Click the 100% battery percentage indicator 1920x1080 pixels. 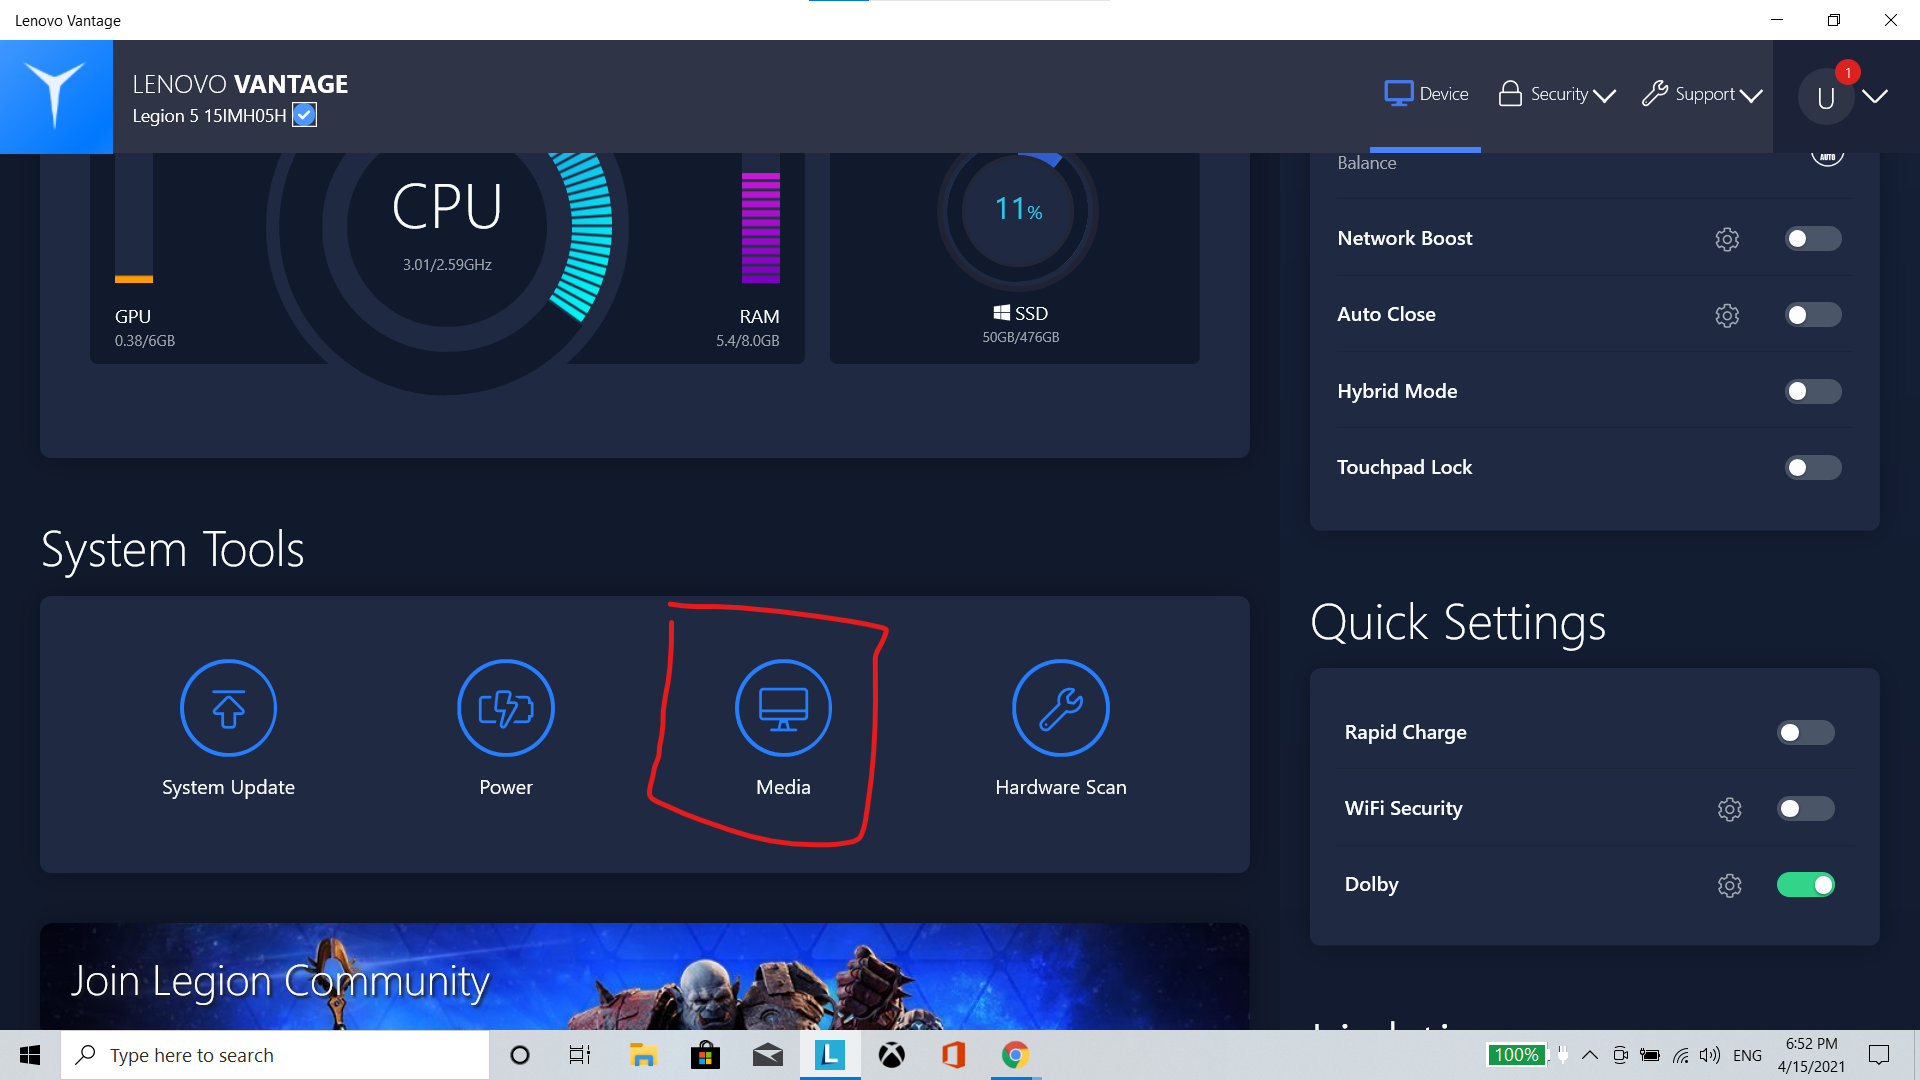click(x=1516, y=1055)
